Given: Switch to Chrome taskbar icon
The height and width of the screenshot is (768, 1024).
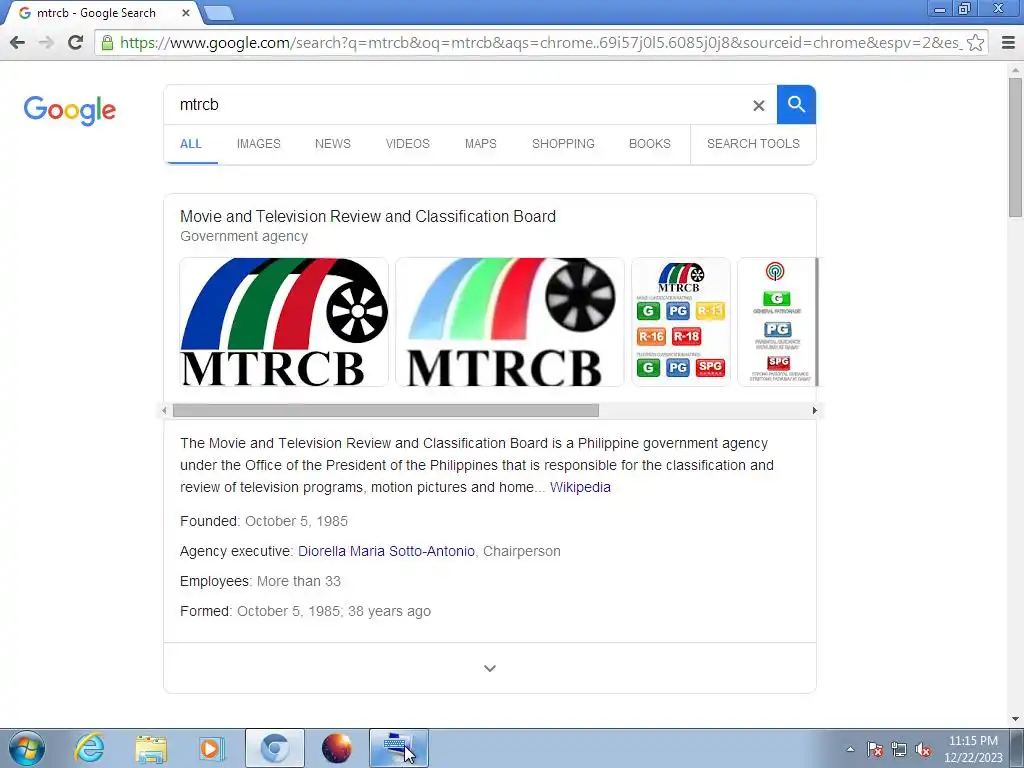Looking at the screenshot, I should click(275, 748).
